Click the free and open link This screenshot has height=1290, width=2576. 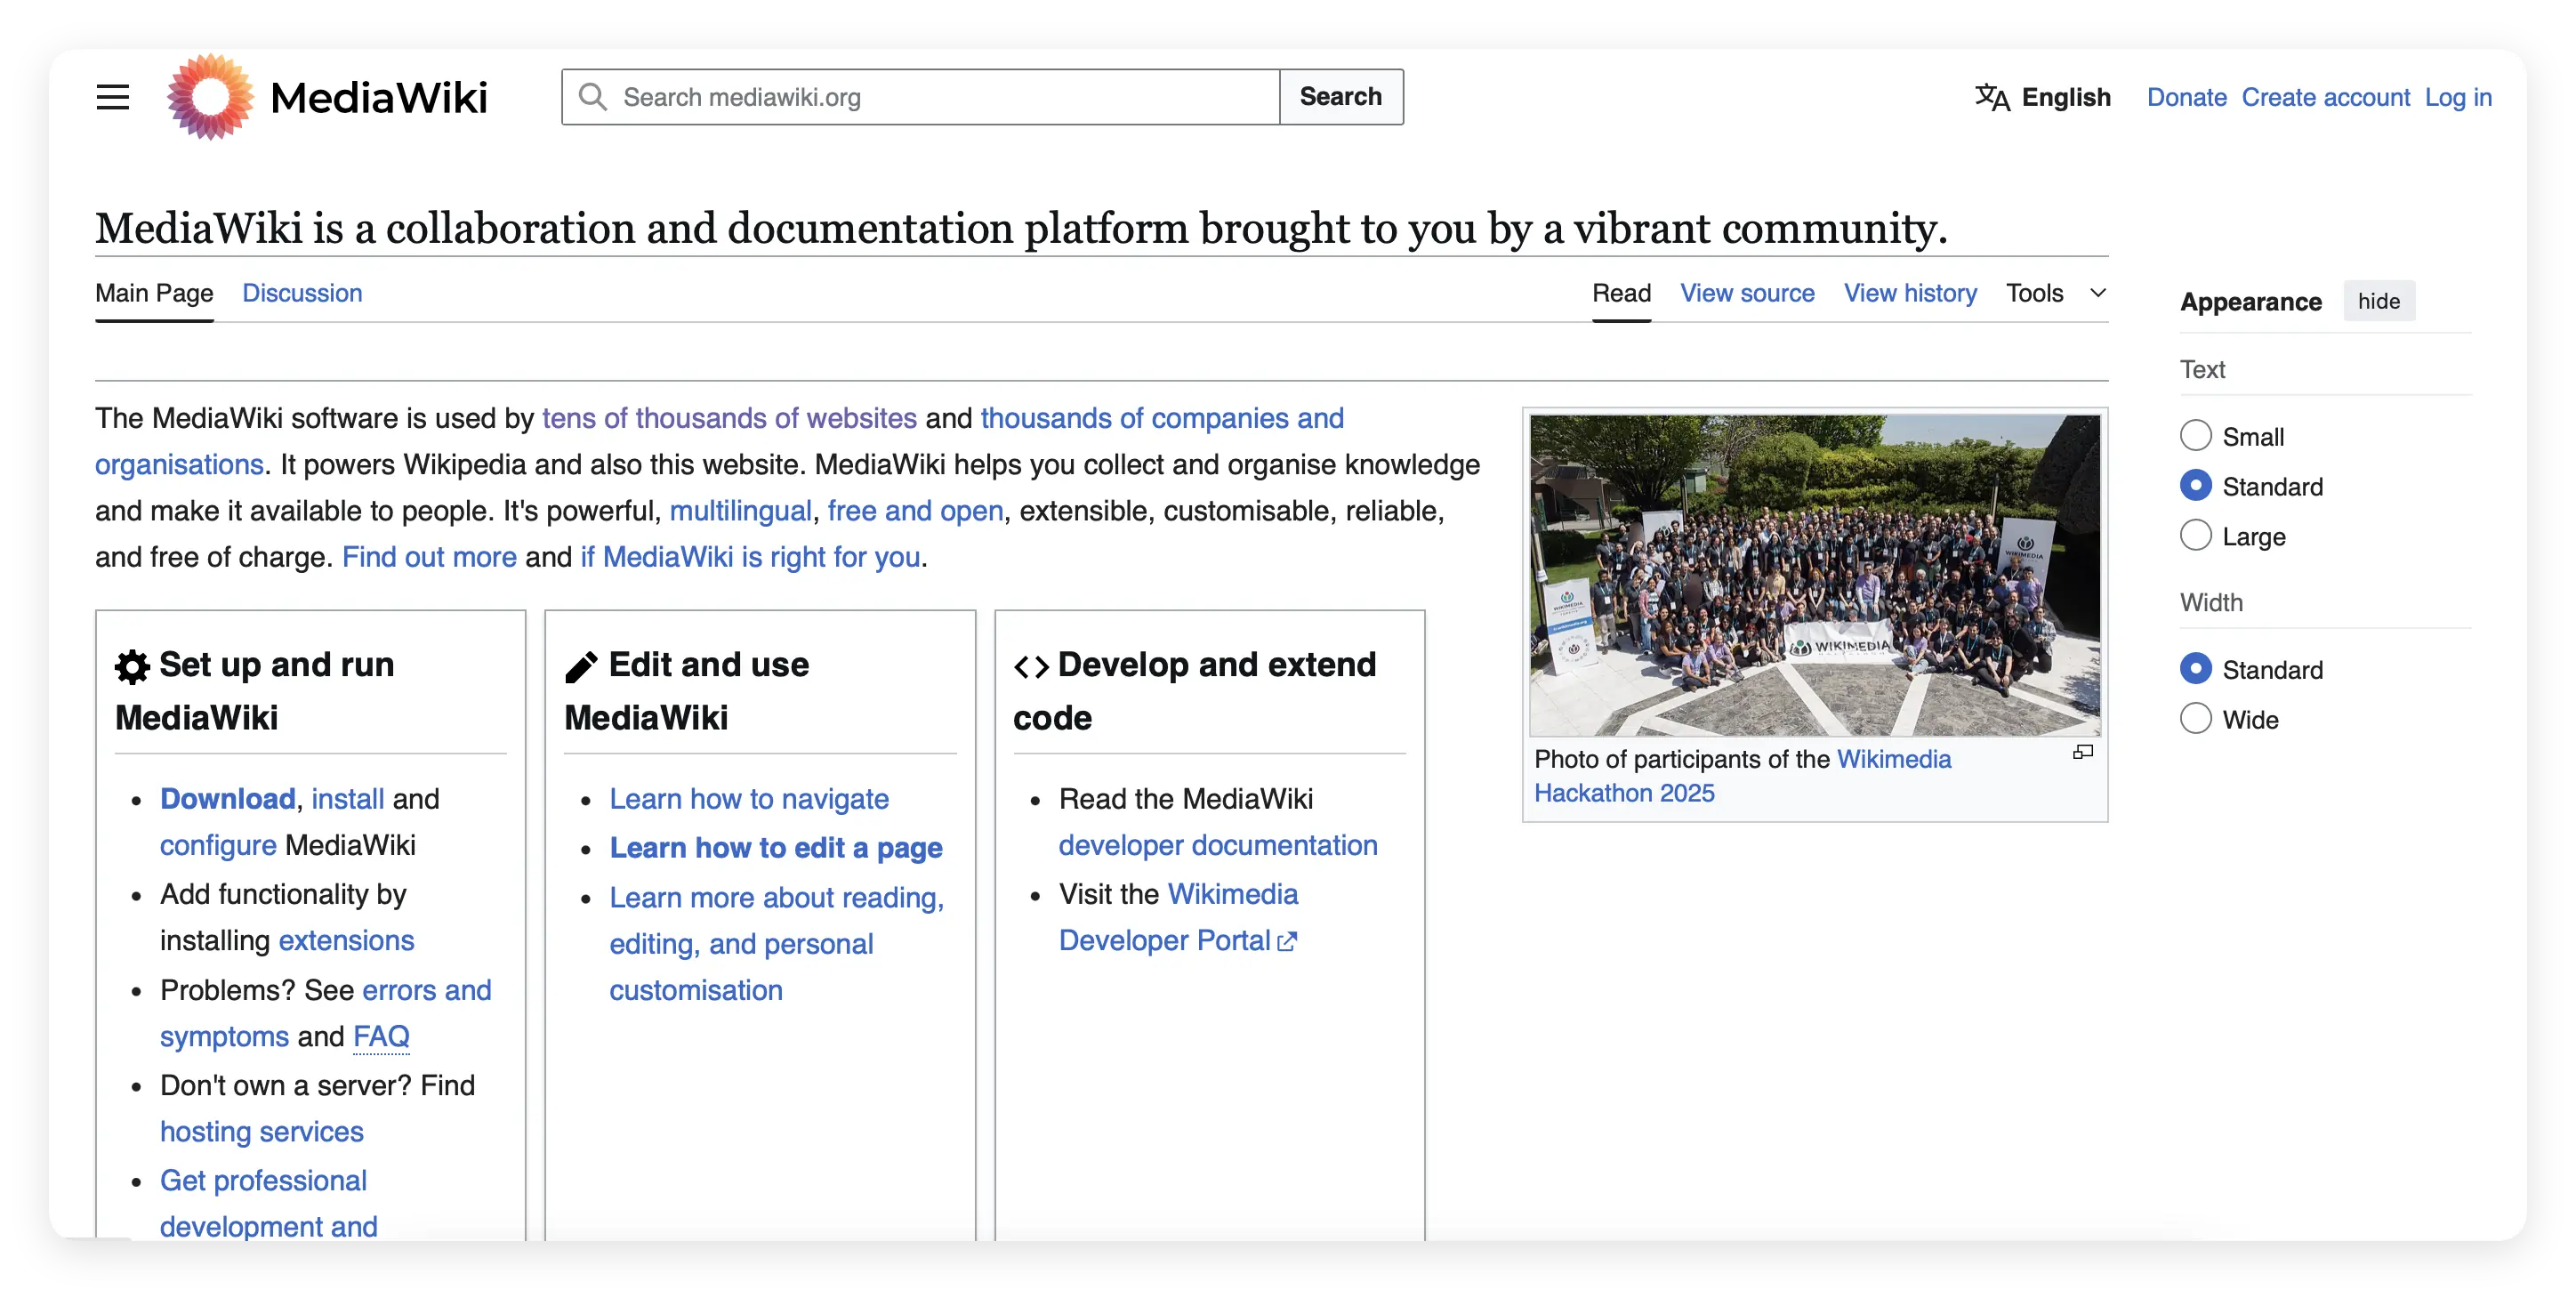915,511
